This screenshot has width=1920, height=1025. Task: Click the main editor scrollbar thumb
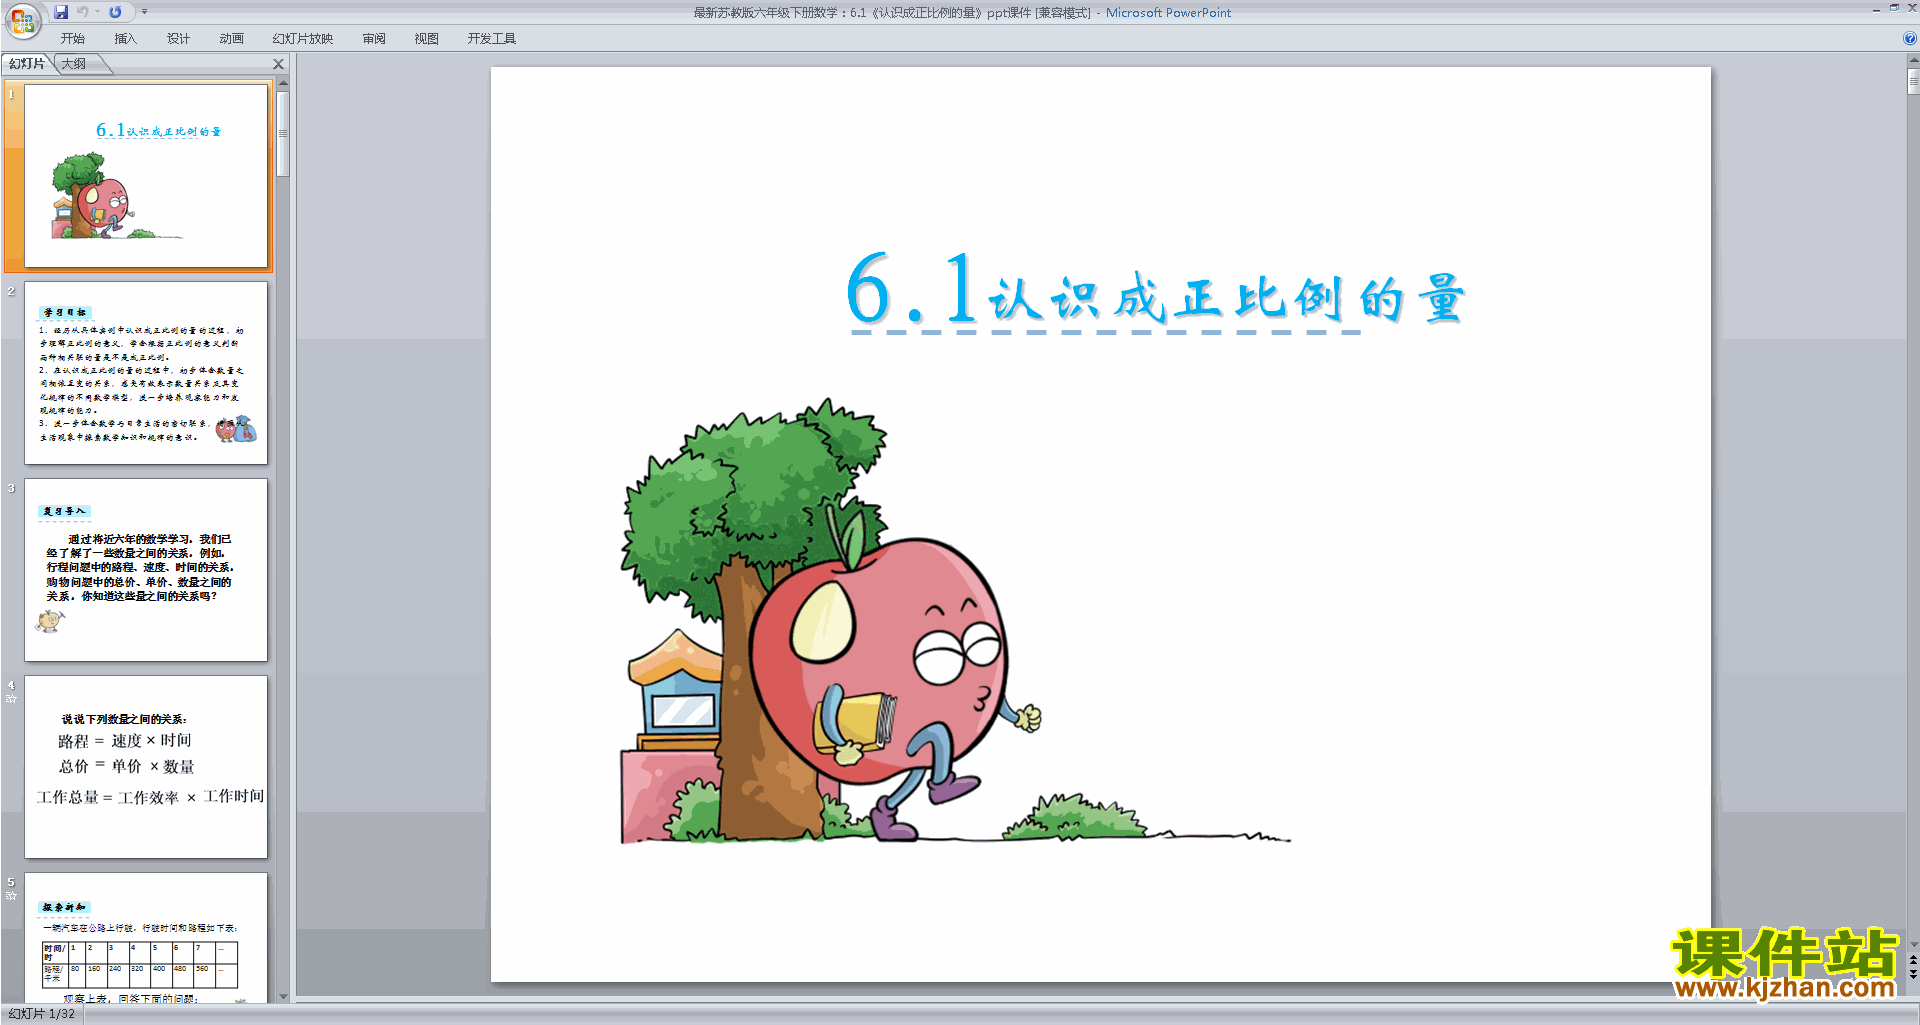point(1913,80)
